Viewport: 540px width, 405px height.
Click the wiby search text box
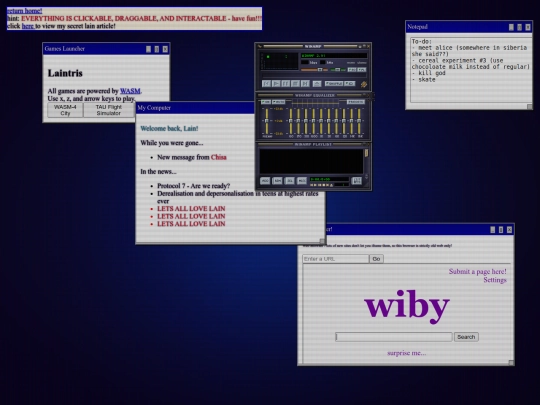tap(394, 337)
